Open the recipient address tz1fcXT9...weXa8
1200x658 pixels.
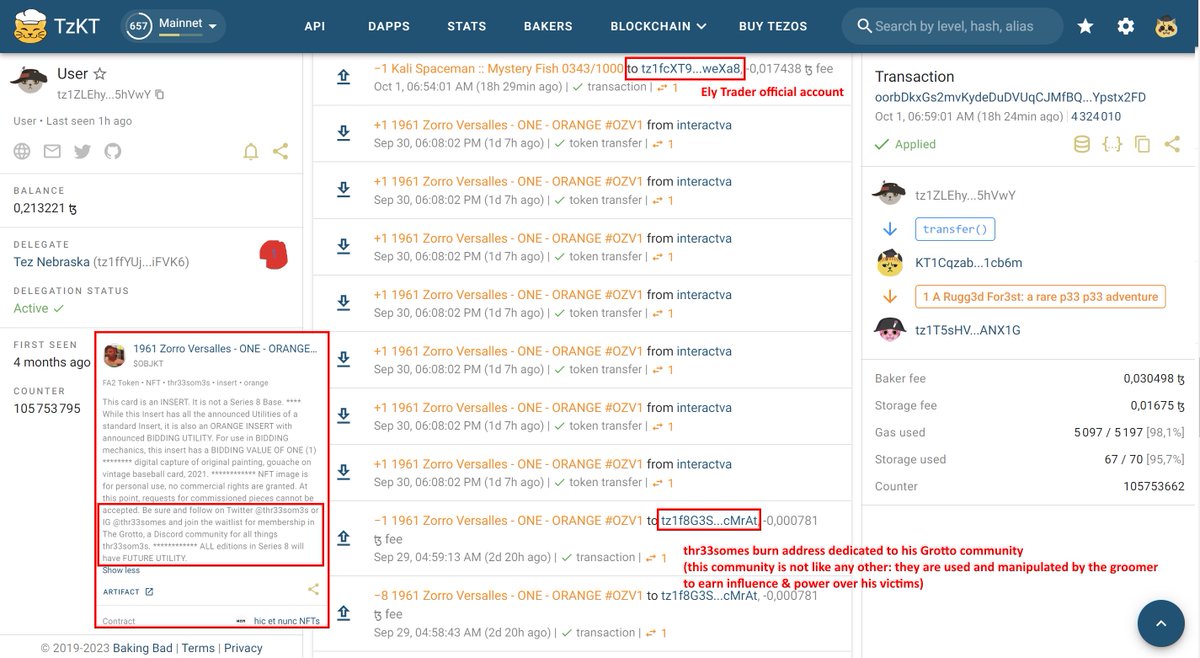click(x=692, y=69)
